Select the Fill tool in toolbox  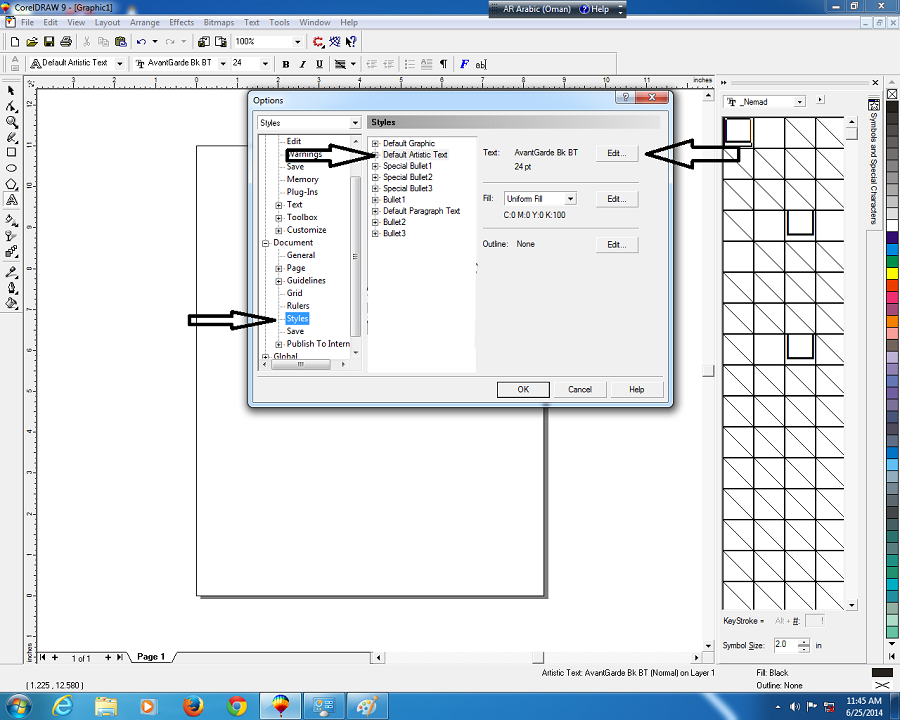11,303
